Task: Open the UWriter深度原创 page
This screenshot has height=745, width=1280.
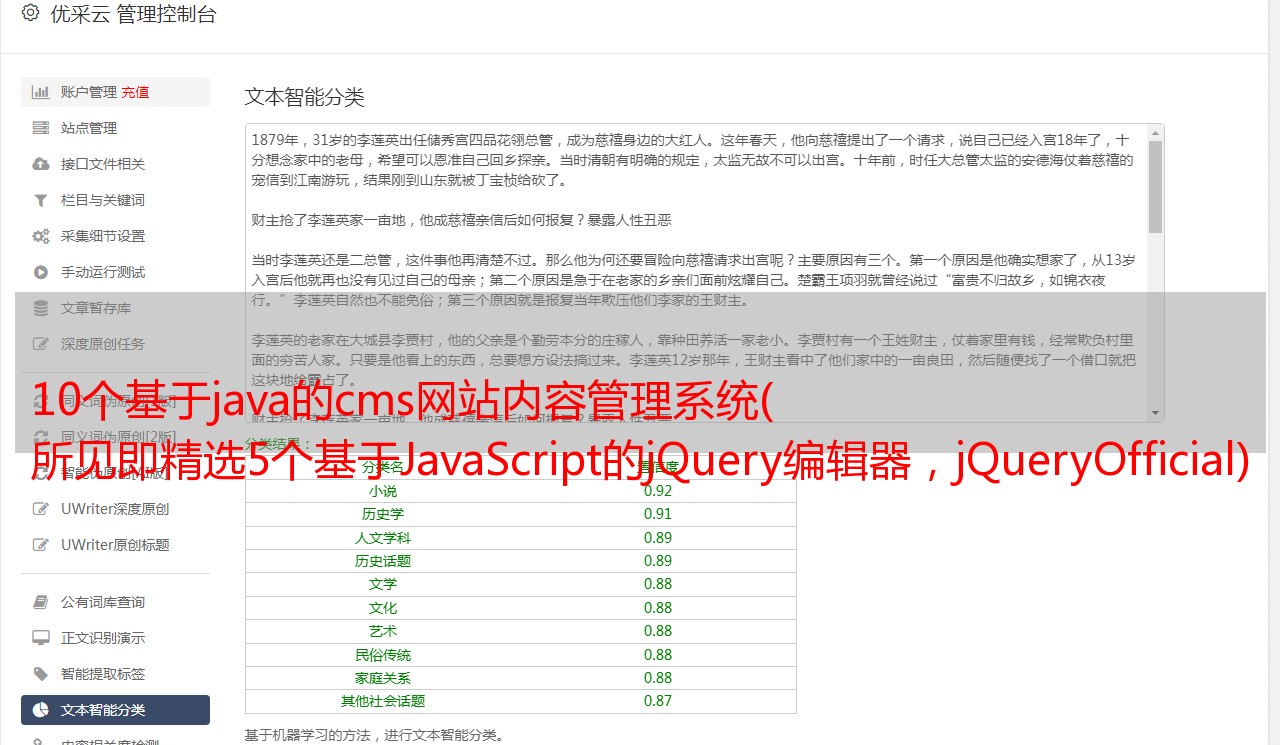Action: point(115,509)
